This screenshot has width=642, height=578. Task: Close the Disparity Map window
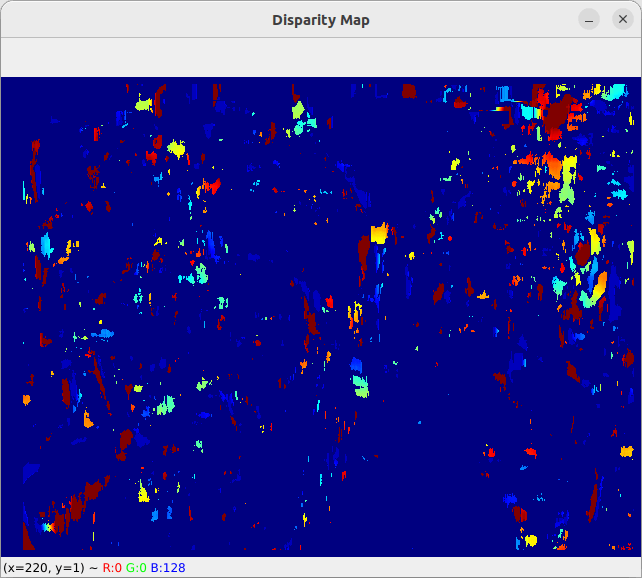623,19
